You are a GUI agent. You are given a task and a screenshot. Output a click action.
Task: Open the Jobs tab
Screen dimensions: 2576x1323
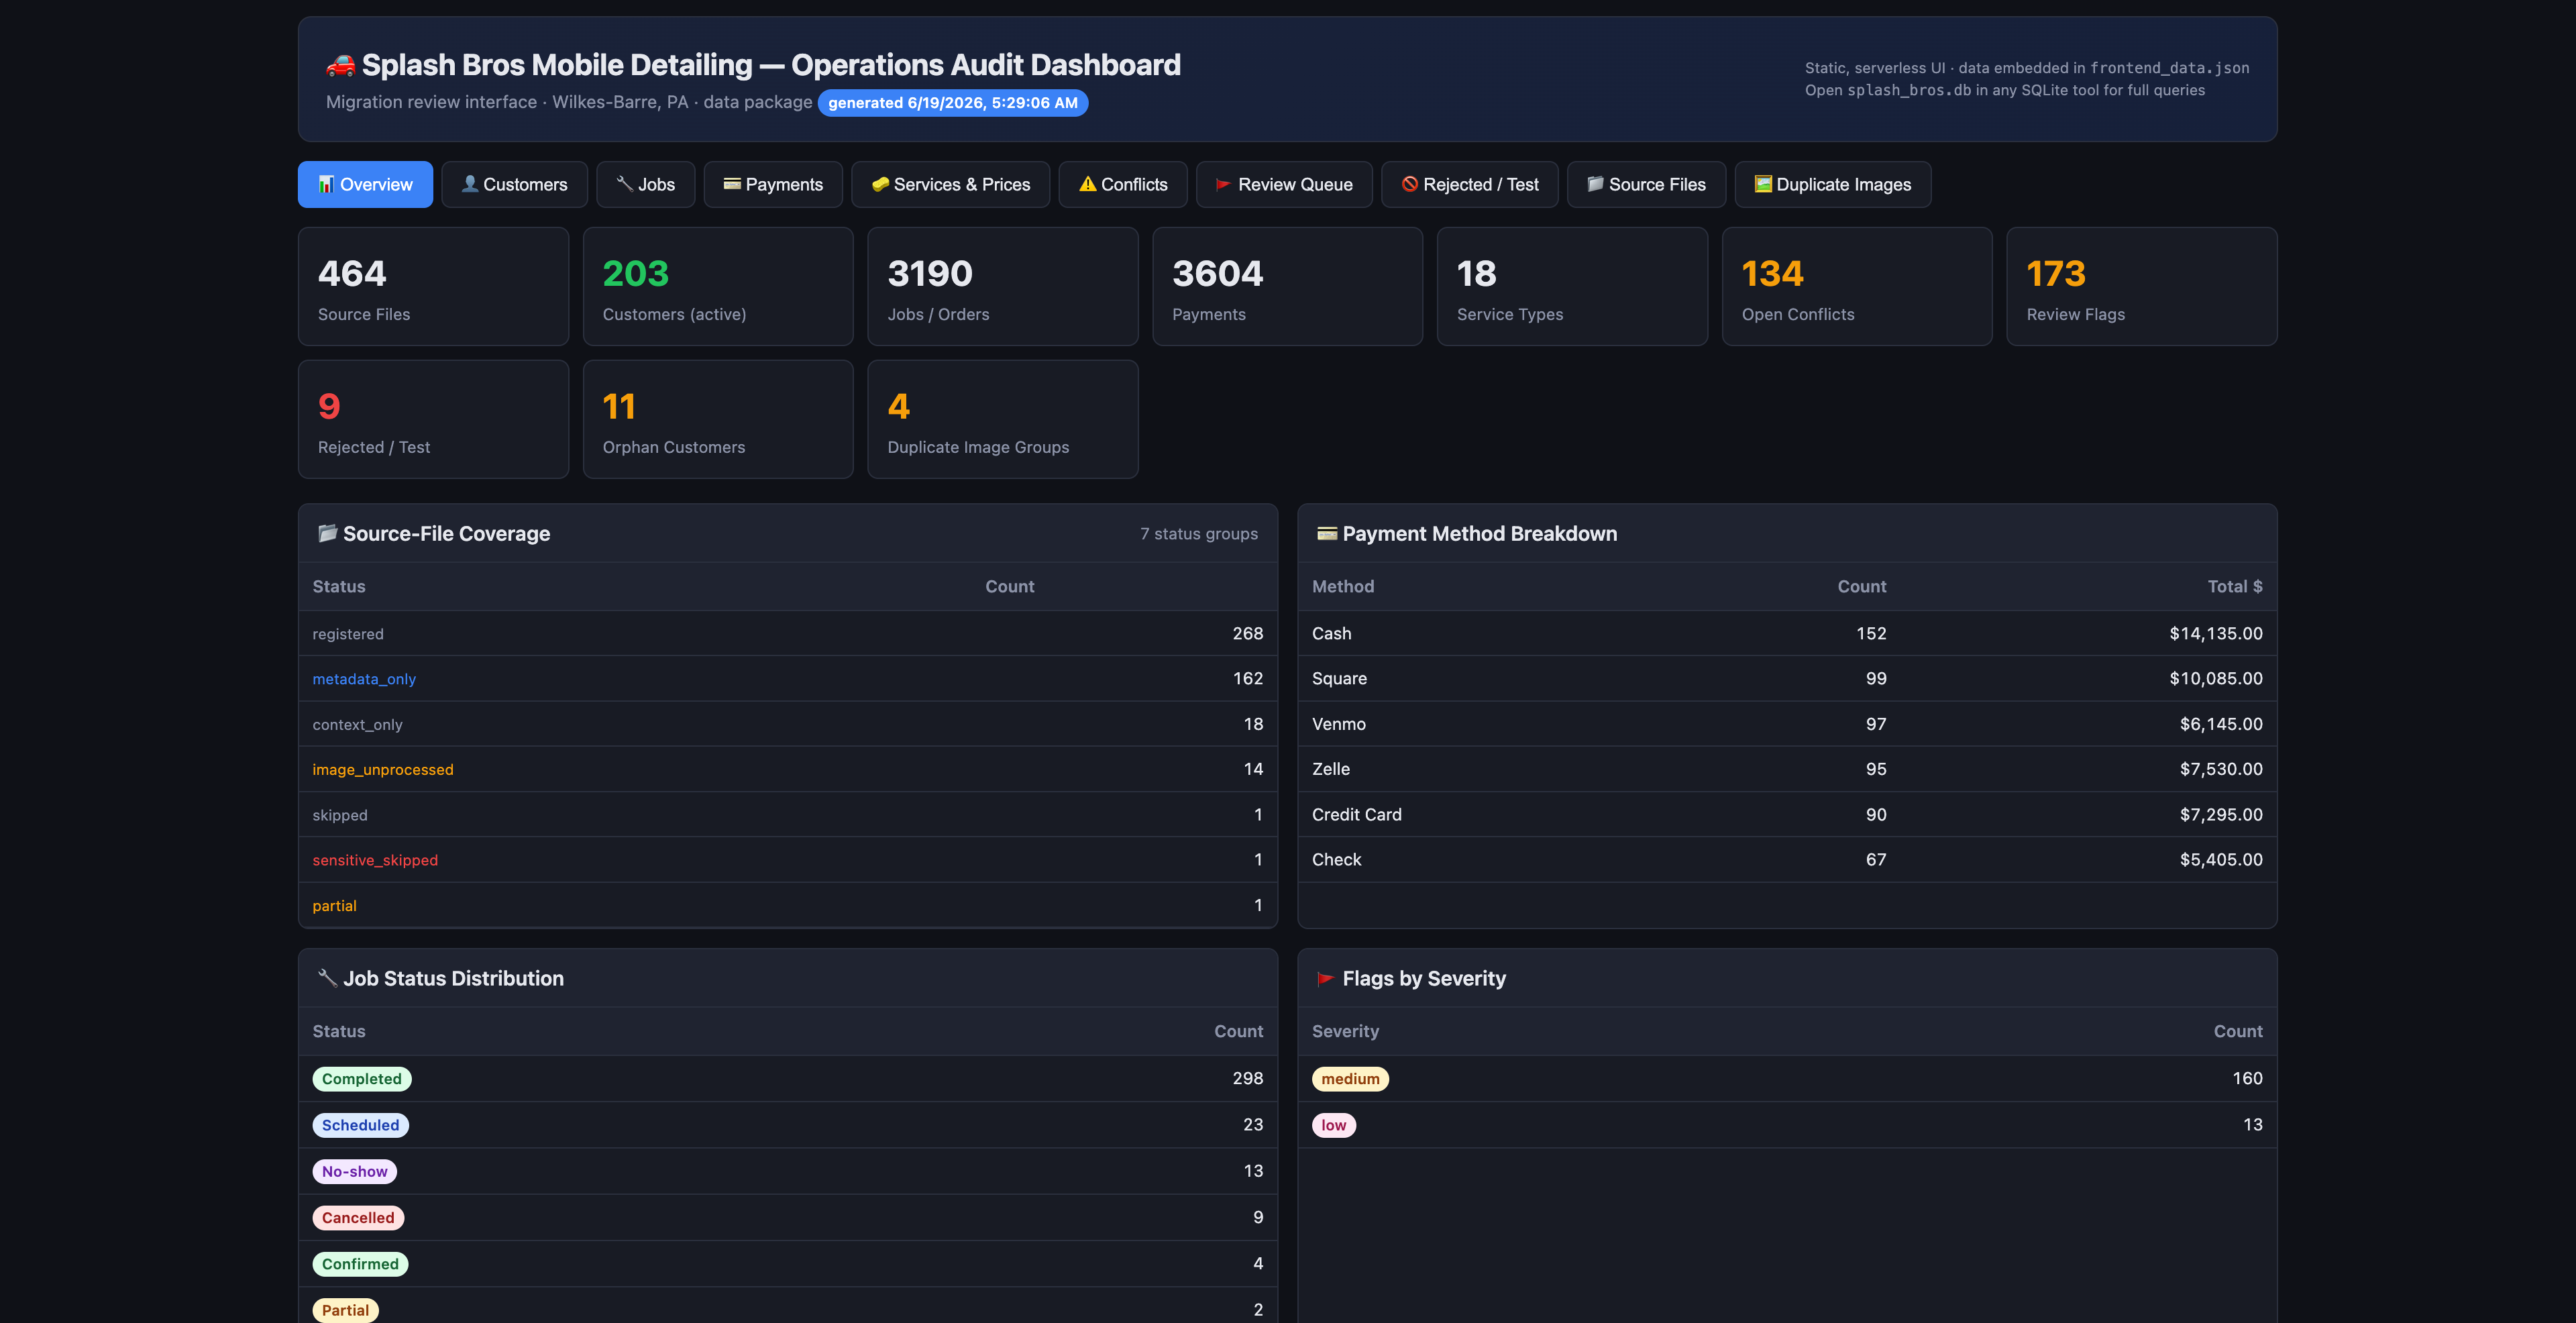pos(645,184)
